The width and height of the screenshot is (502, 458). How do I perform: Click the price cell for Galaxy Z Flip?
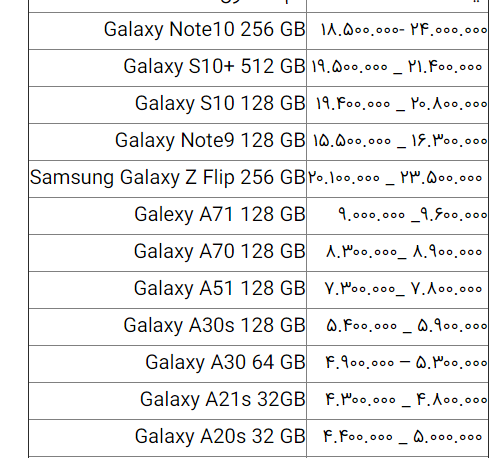tap(397, 179)
